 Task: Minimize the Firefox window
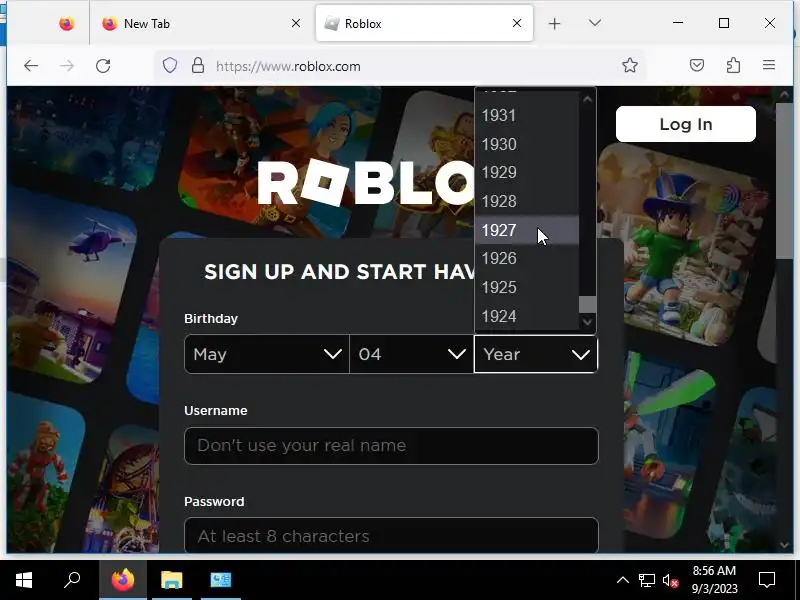click(678, 23)
